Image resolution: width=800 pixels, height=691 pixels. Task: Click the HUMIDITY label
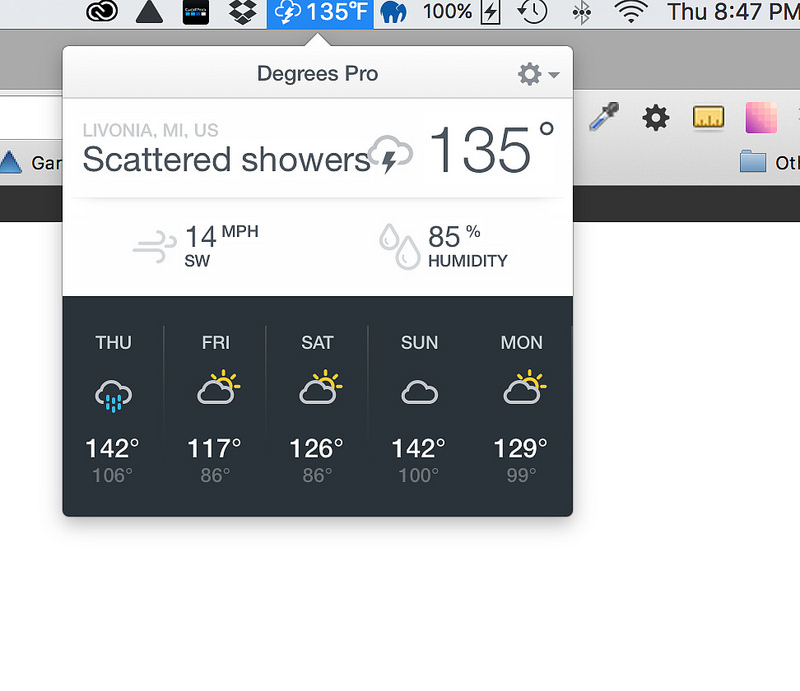467,261
